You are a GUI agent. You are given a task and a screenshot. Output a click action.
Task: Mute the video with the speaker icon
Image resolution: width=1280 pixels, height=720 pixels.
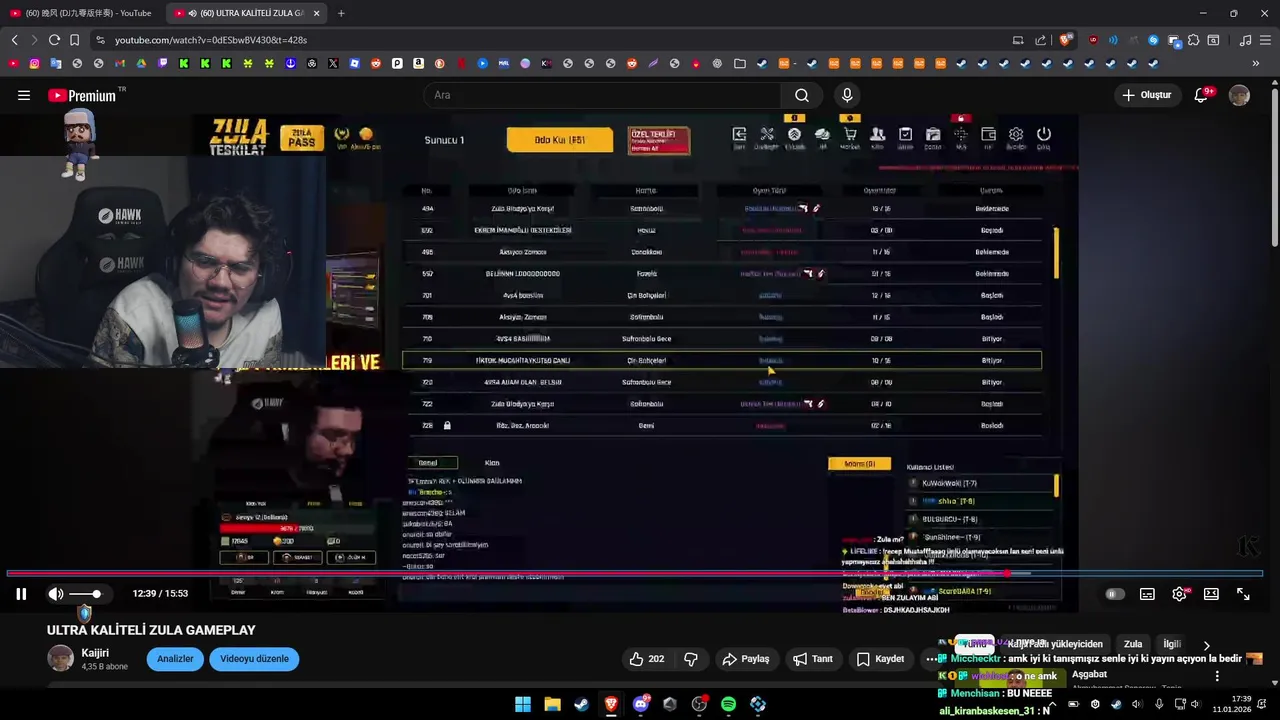click(x=56, y=594)
